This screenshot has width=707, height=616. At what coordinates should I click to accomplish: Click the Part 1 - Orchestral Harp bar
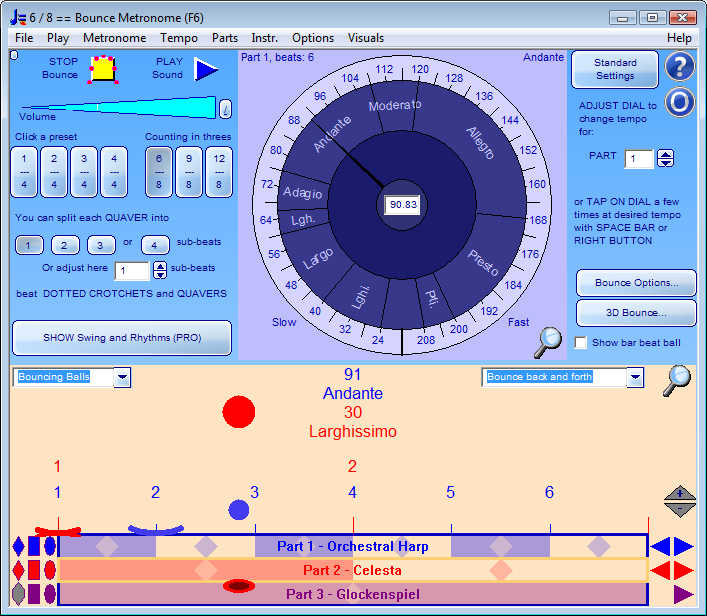(353, 546)
